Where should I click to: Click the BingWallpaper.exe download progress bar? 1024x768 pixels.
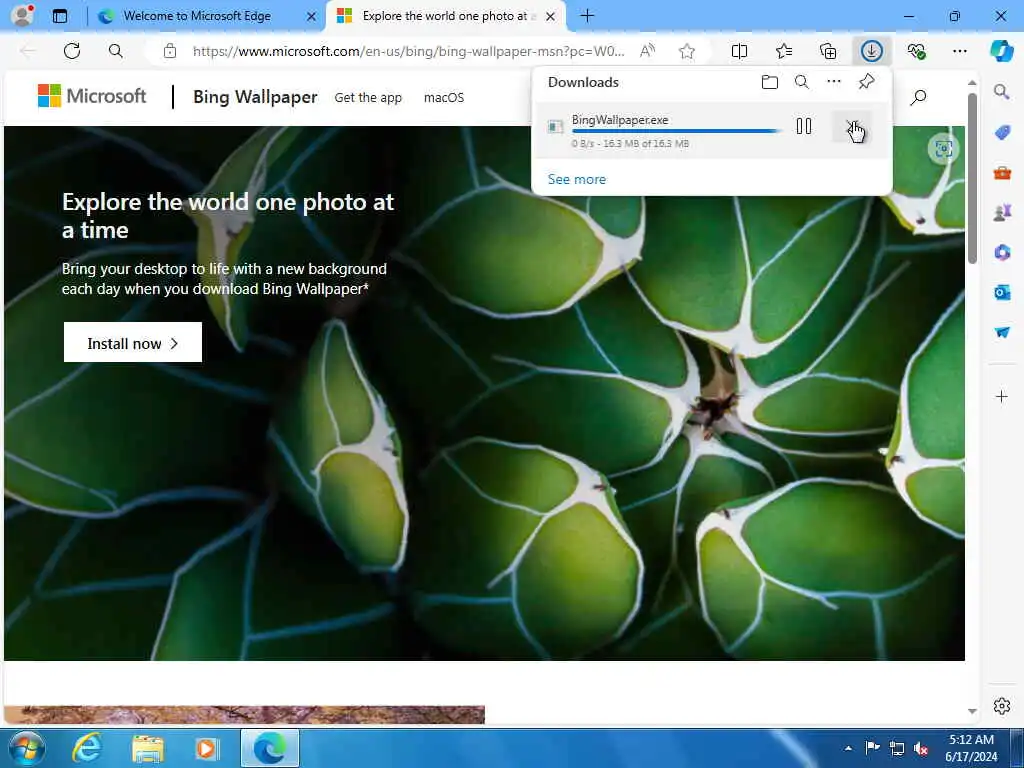pyautogui.click(x=677, y=131)
